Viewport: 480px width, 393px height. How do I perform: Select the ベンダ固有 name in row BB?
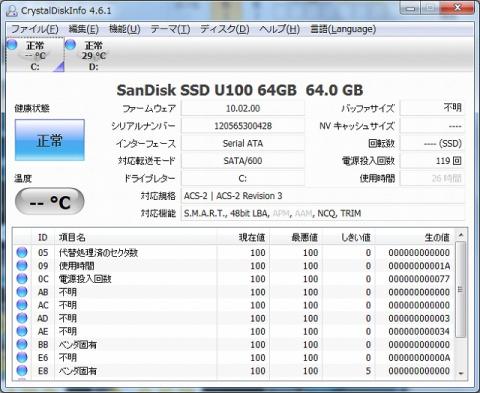coord(78,345)
